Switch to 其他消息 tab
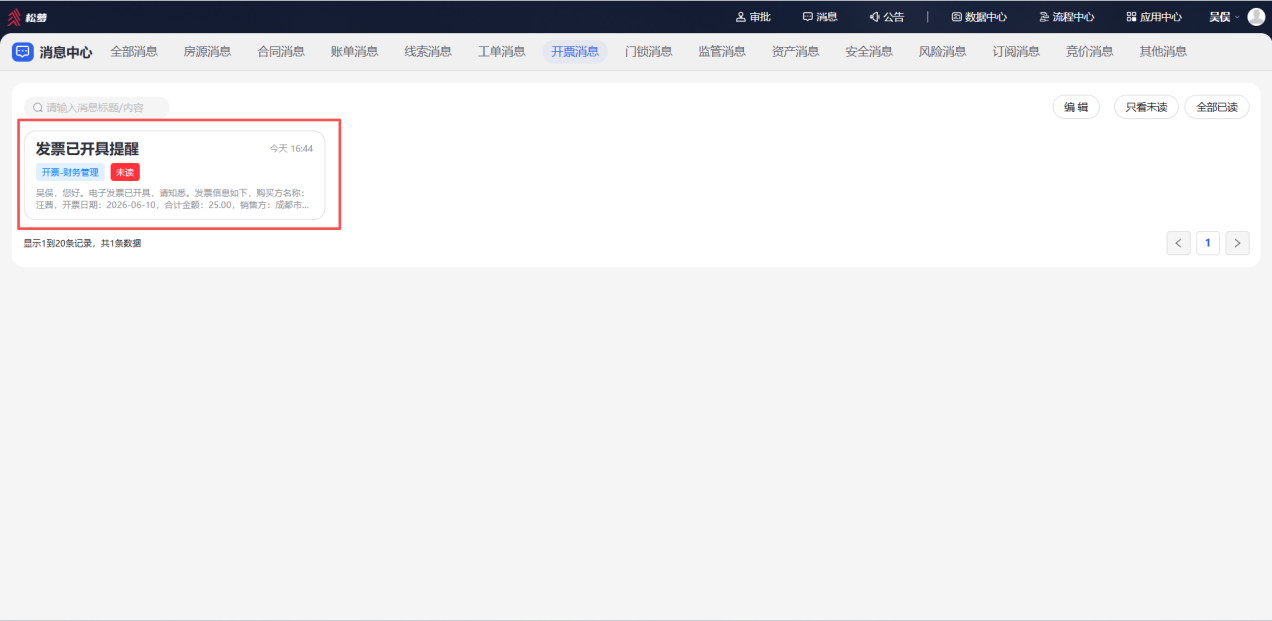 [1163, 52]
